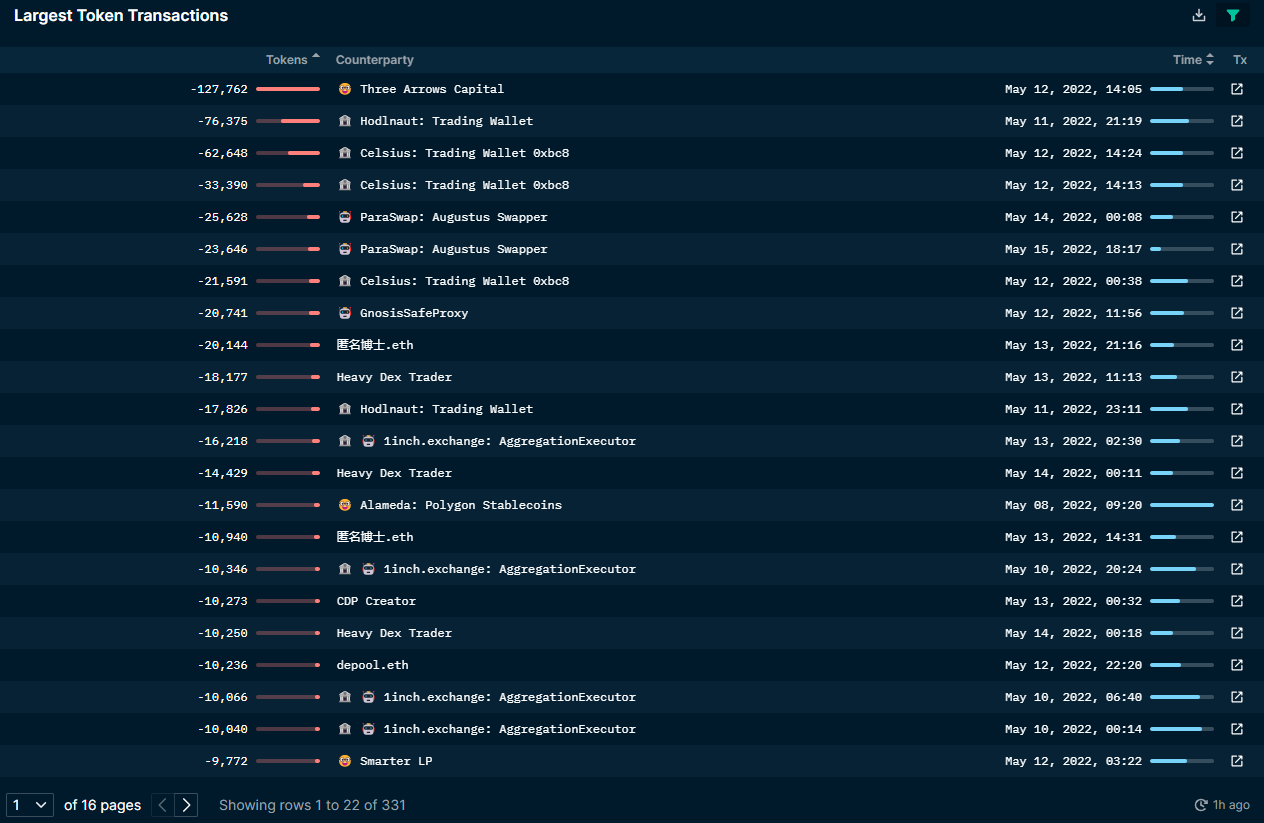The width and height of the screenshot is (1264, 823).
Task: Open the page number dropdown showing 1
Action: coord(30,805)
